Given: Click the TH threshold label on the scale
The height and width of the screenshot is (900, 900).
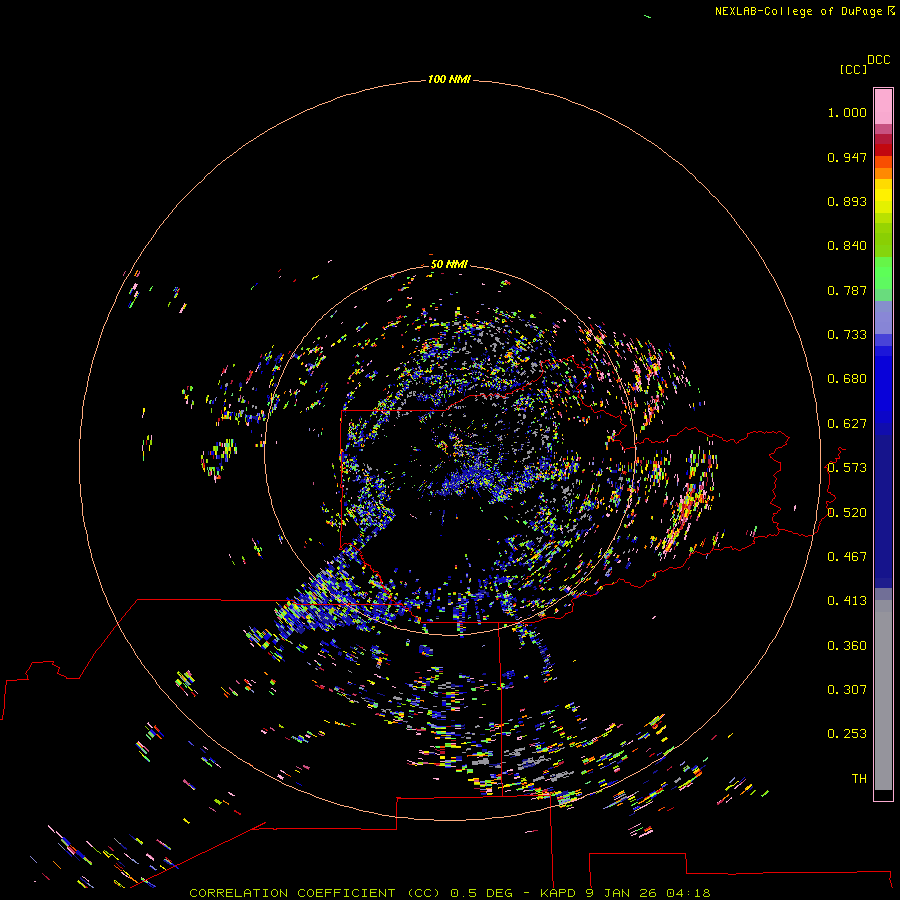Looking at the screenshot, I should [x=859, y=779].
